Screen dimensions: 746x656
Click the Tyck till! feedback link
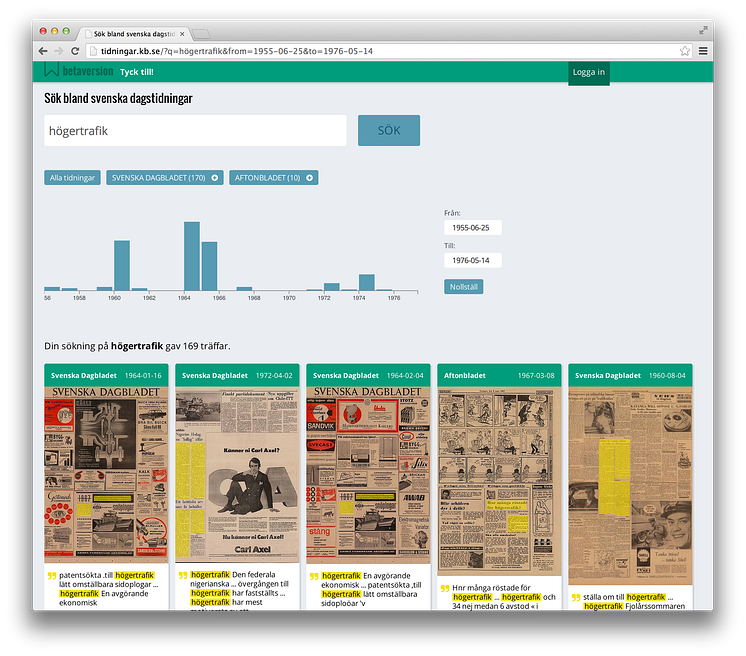coord(137,72)
